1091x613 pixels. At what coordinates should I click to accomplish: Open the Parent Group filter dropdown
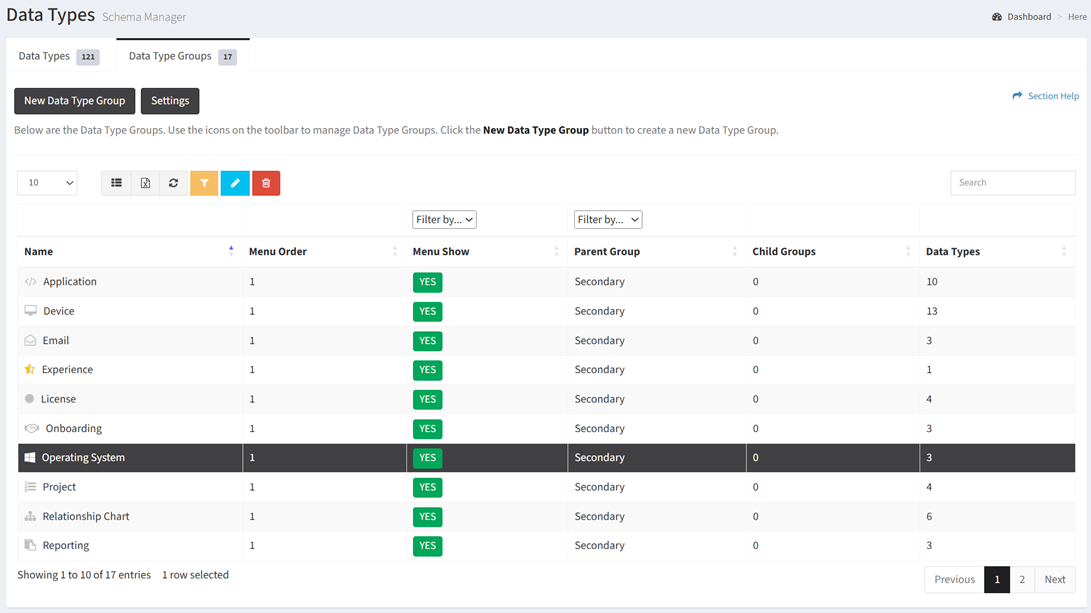(x=608, y=219)
